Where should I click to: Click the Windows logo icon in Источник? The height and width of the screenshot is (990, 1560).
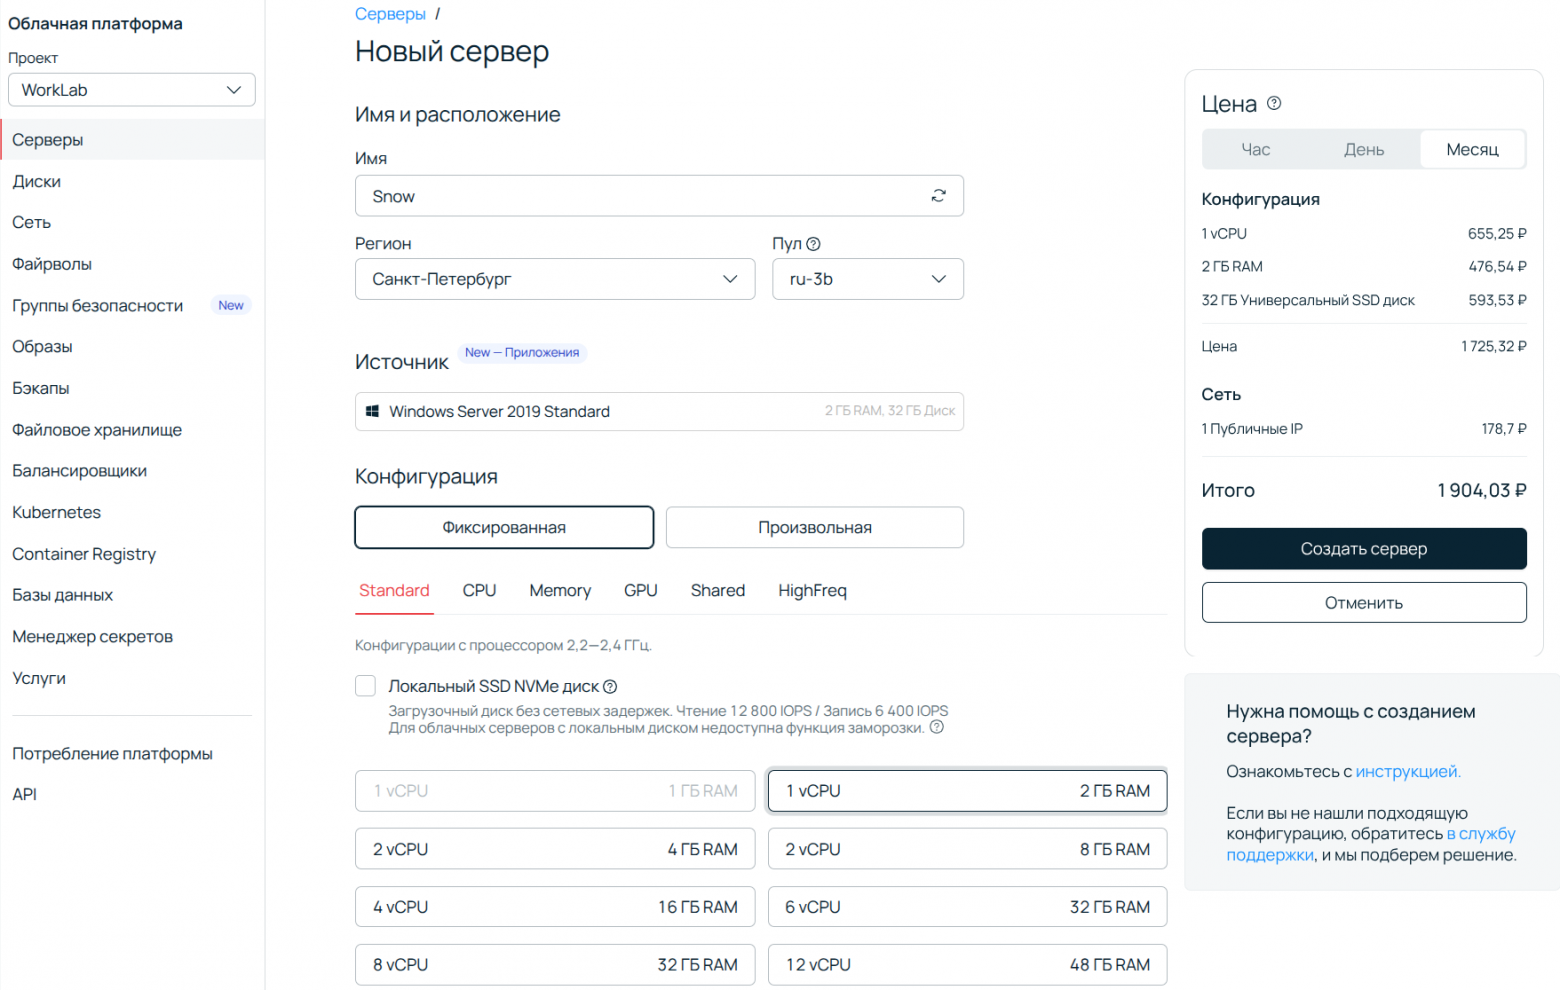pos(372,411)
